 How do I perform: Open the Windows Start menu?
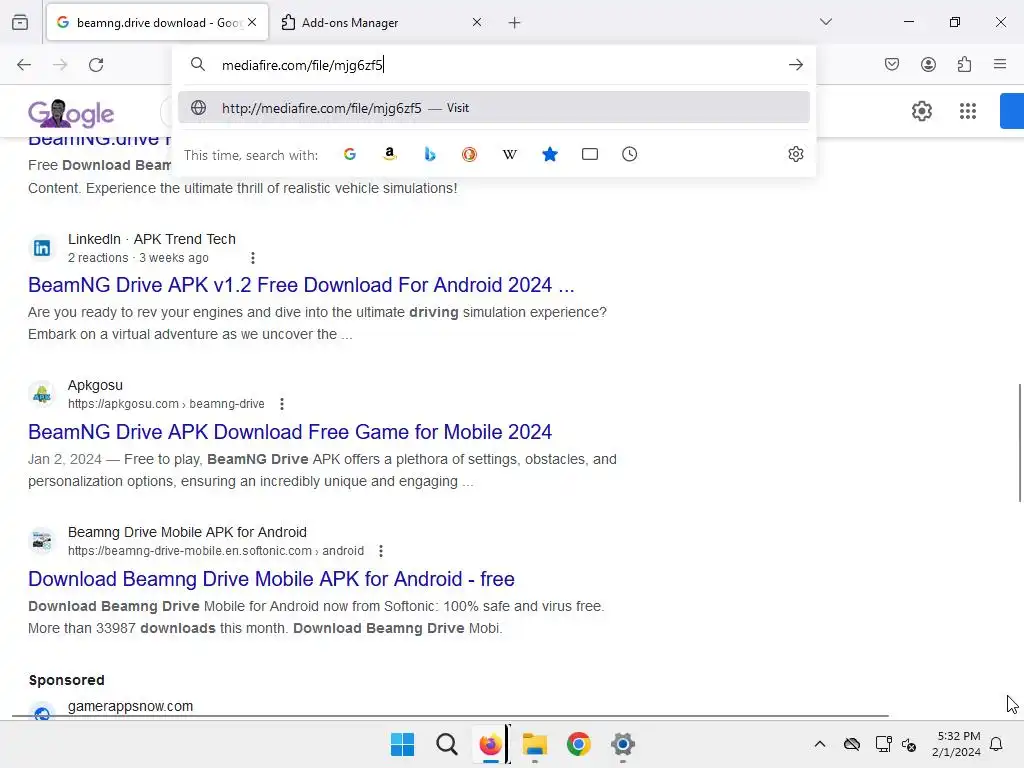coord(402,744)
